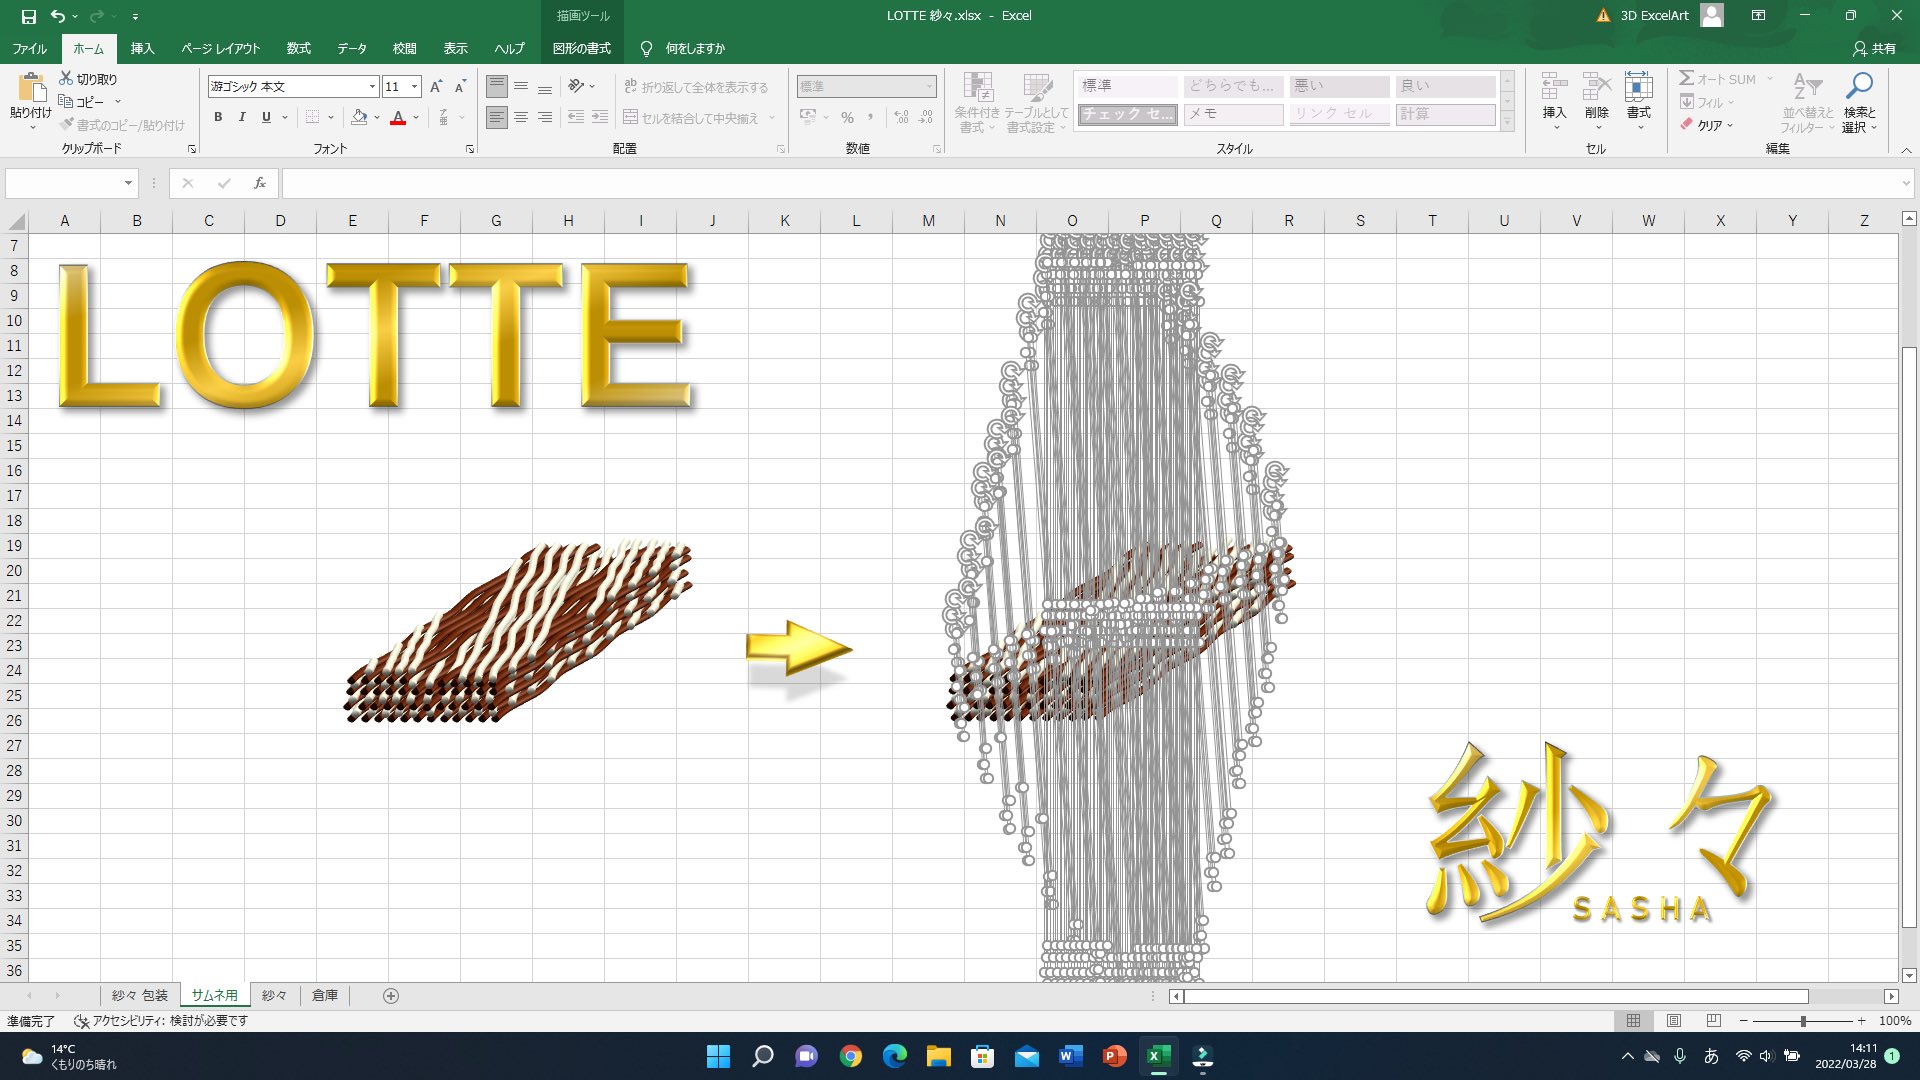Image resolution: width=1920 pixels, height=1080 pixels.
Task: Open the Shape Format tab
Action: coord(582,48)
